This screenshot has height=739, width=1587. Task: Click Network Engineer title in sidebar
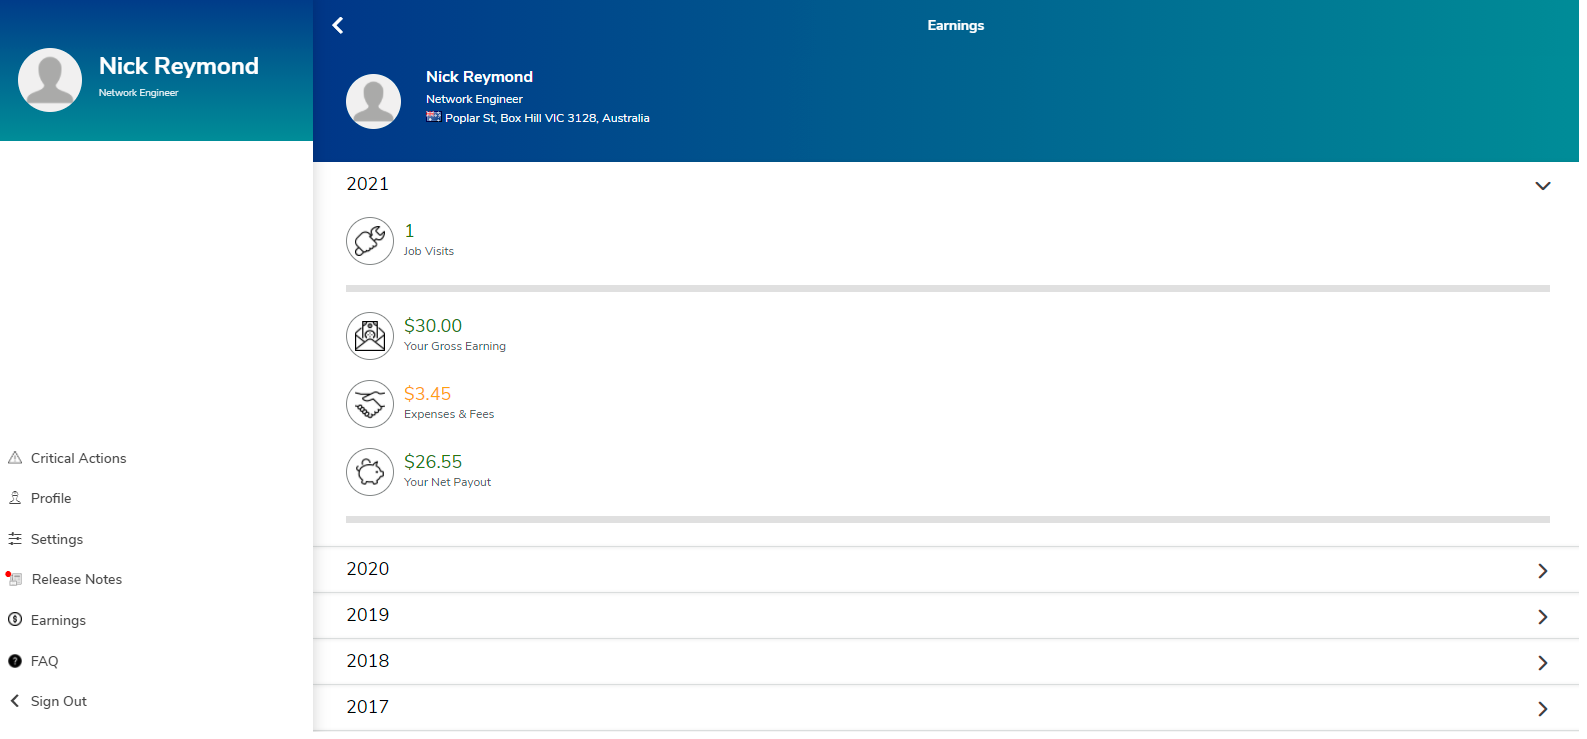[139, 93]
